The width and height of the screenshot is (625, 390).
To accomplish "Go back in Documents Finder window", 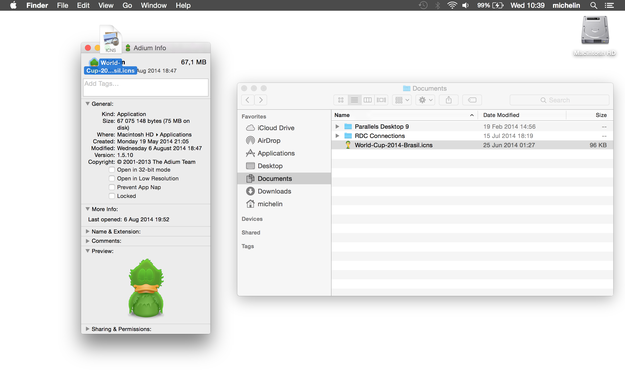I will click(248, 100).
